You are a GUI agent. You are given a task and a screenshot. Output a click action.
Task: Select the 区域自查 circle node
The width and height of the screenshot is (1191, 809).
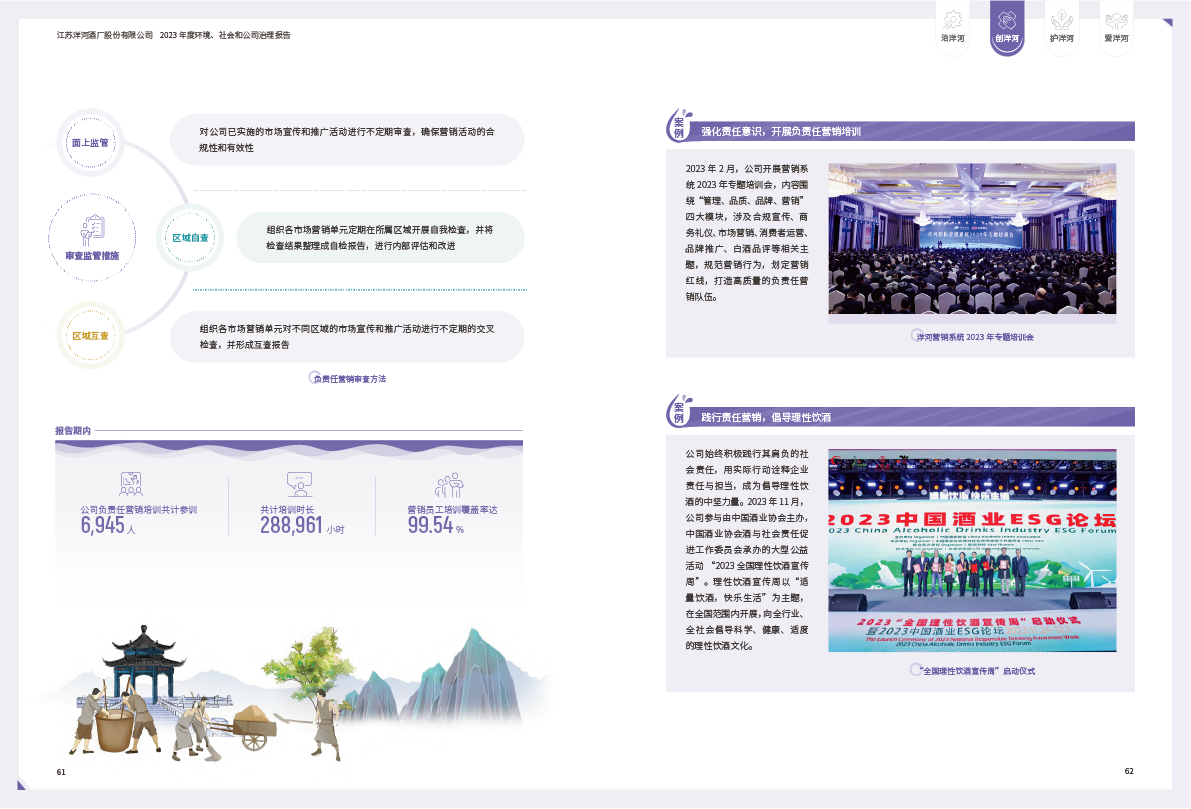point(190,238)
